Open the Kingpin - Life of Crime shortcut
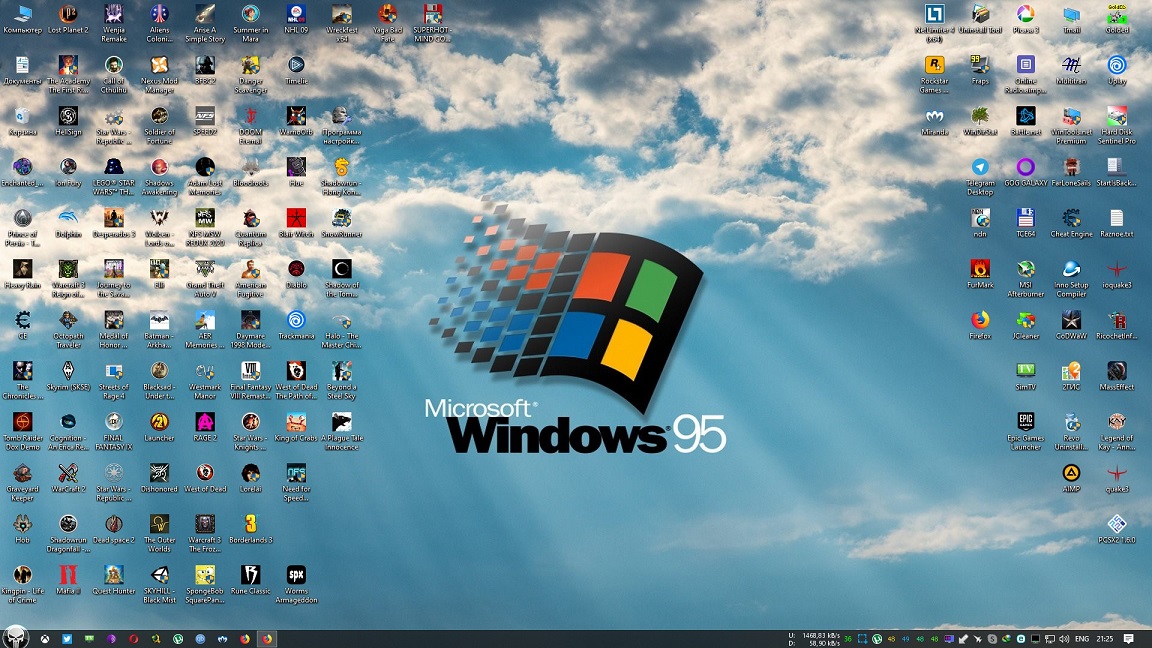Image resolution: width=1152 pixels, height=648 pixels. [x=22, y=582]
